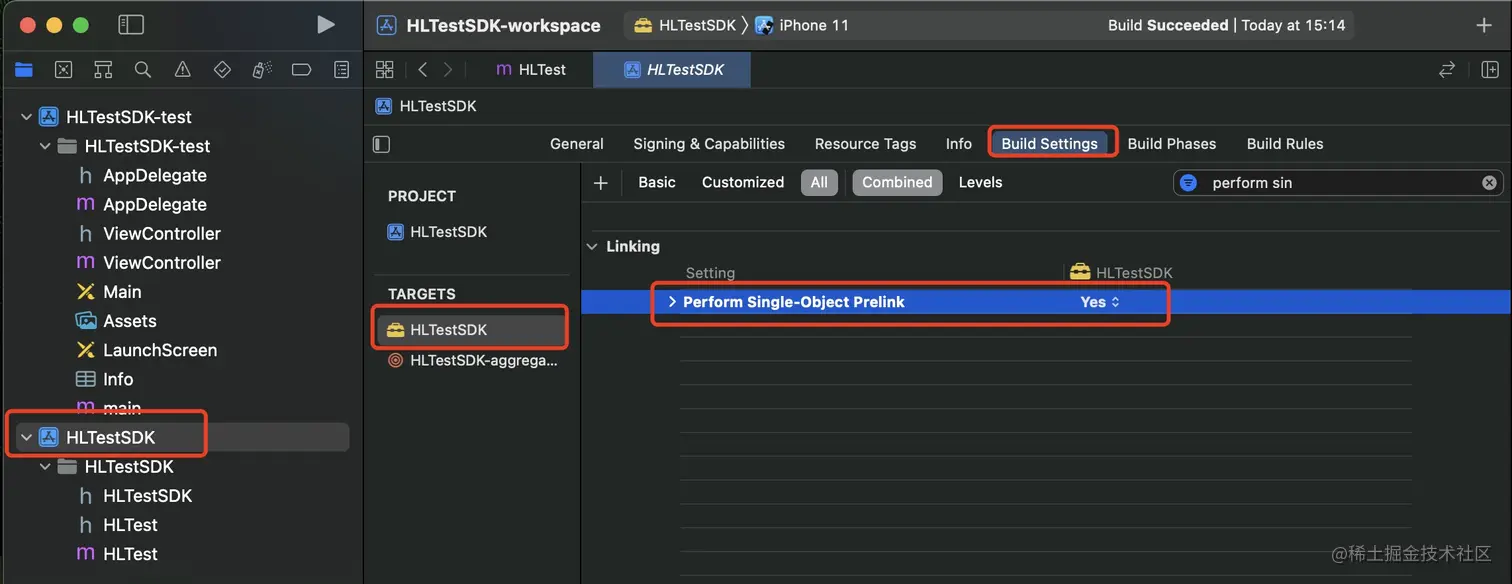The width and height of the screenshot is (1512, 584).
Task: Collapse the HLTestSDK folder group
Action: pyautogui.click(x=45, y=467)
